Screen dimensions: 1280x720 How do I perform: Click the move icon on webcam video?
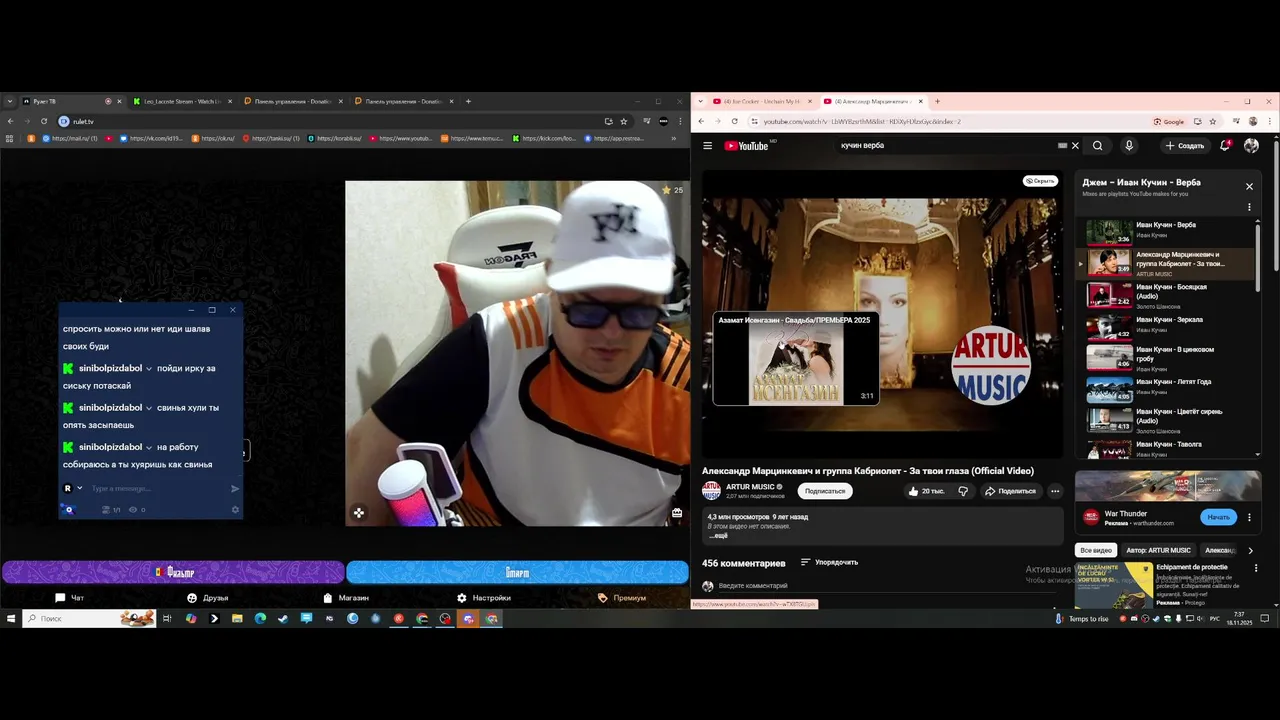(359, 513)
